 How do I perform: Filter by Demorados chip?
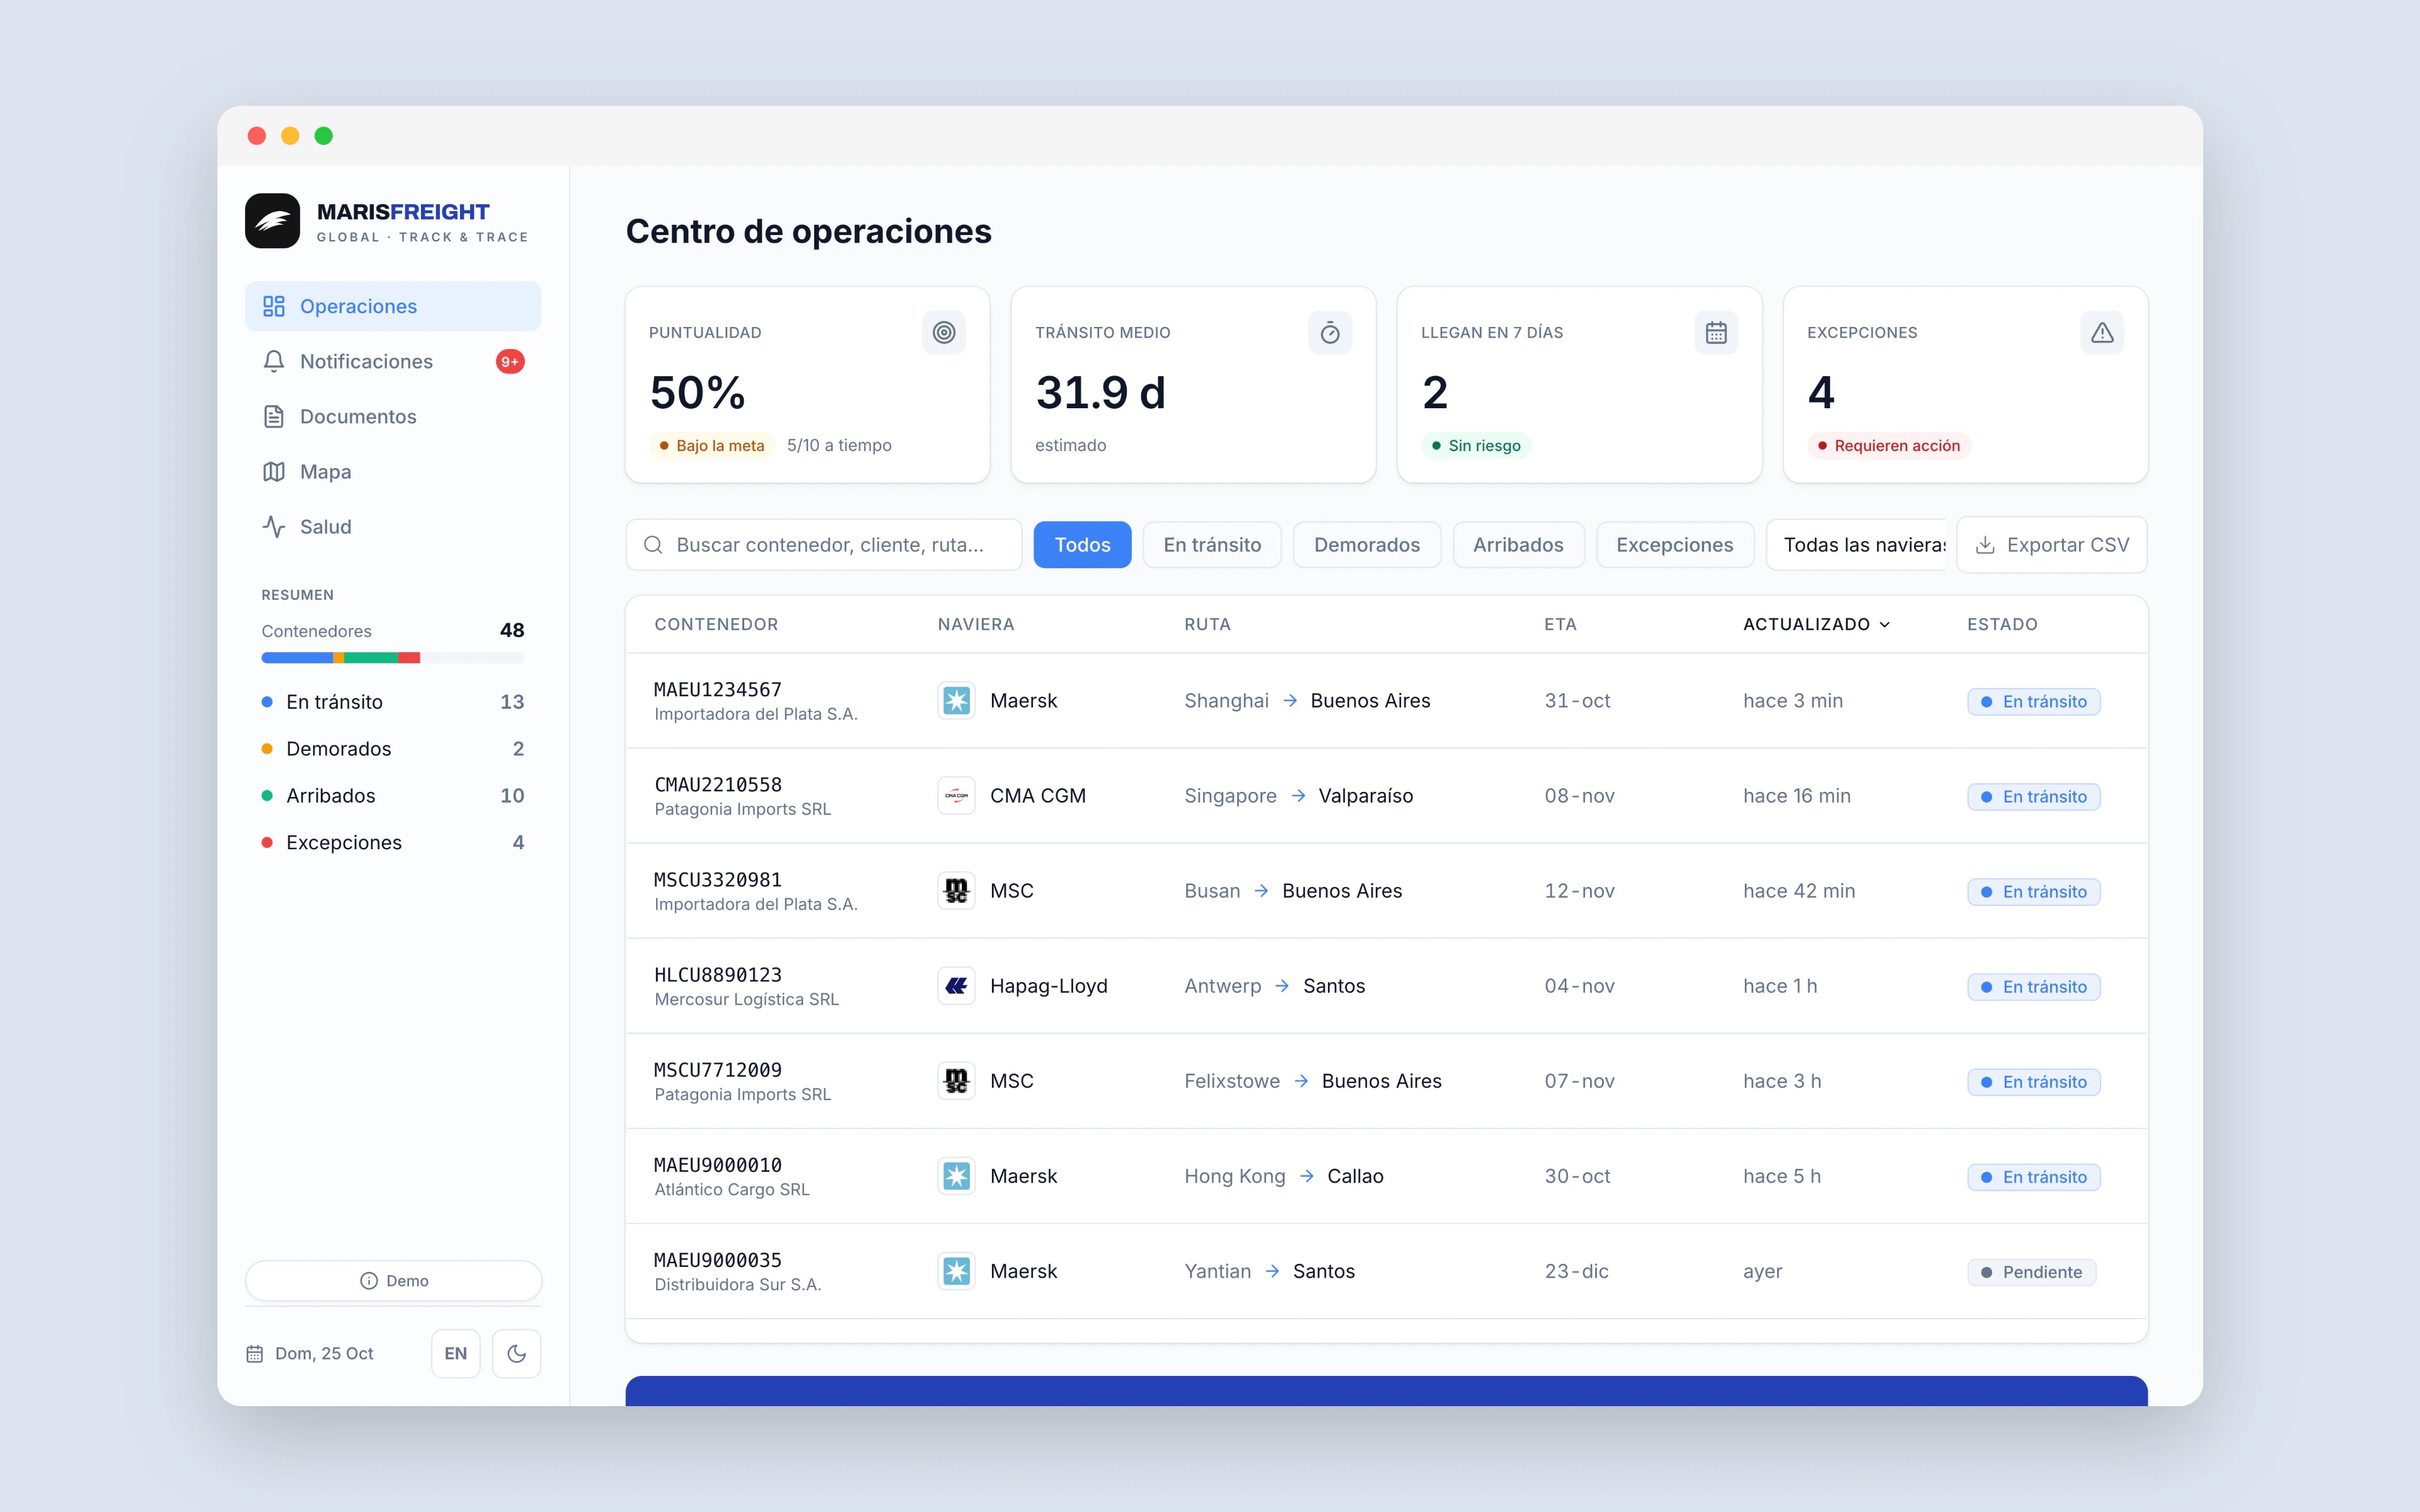point(1366,544)
